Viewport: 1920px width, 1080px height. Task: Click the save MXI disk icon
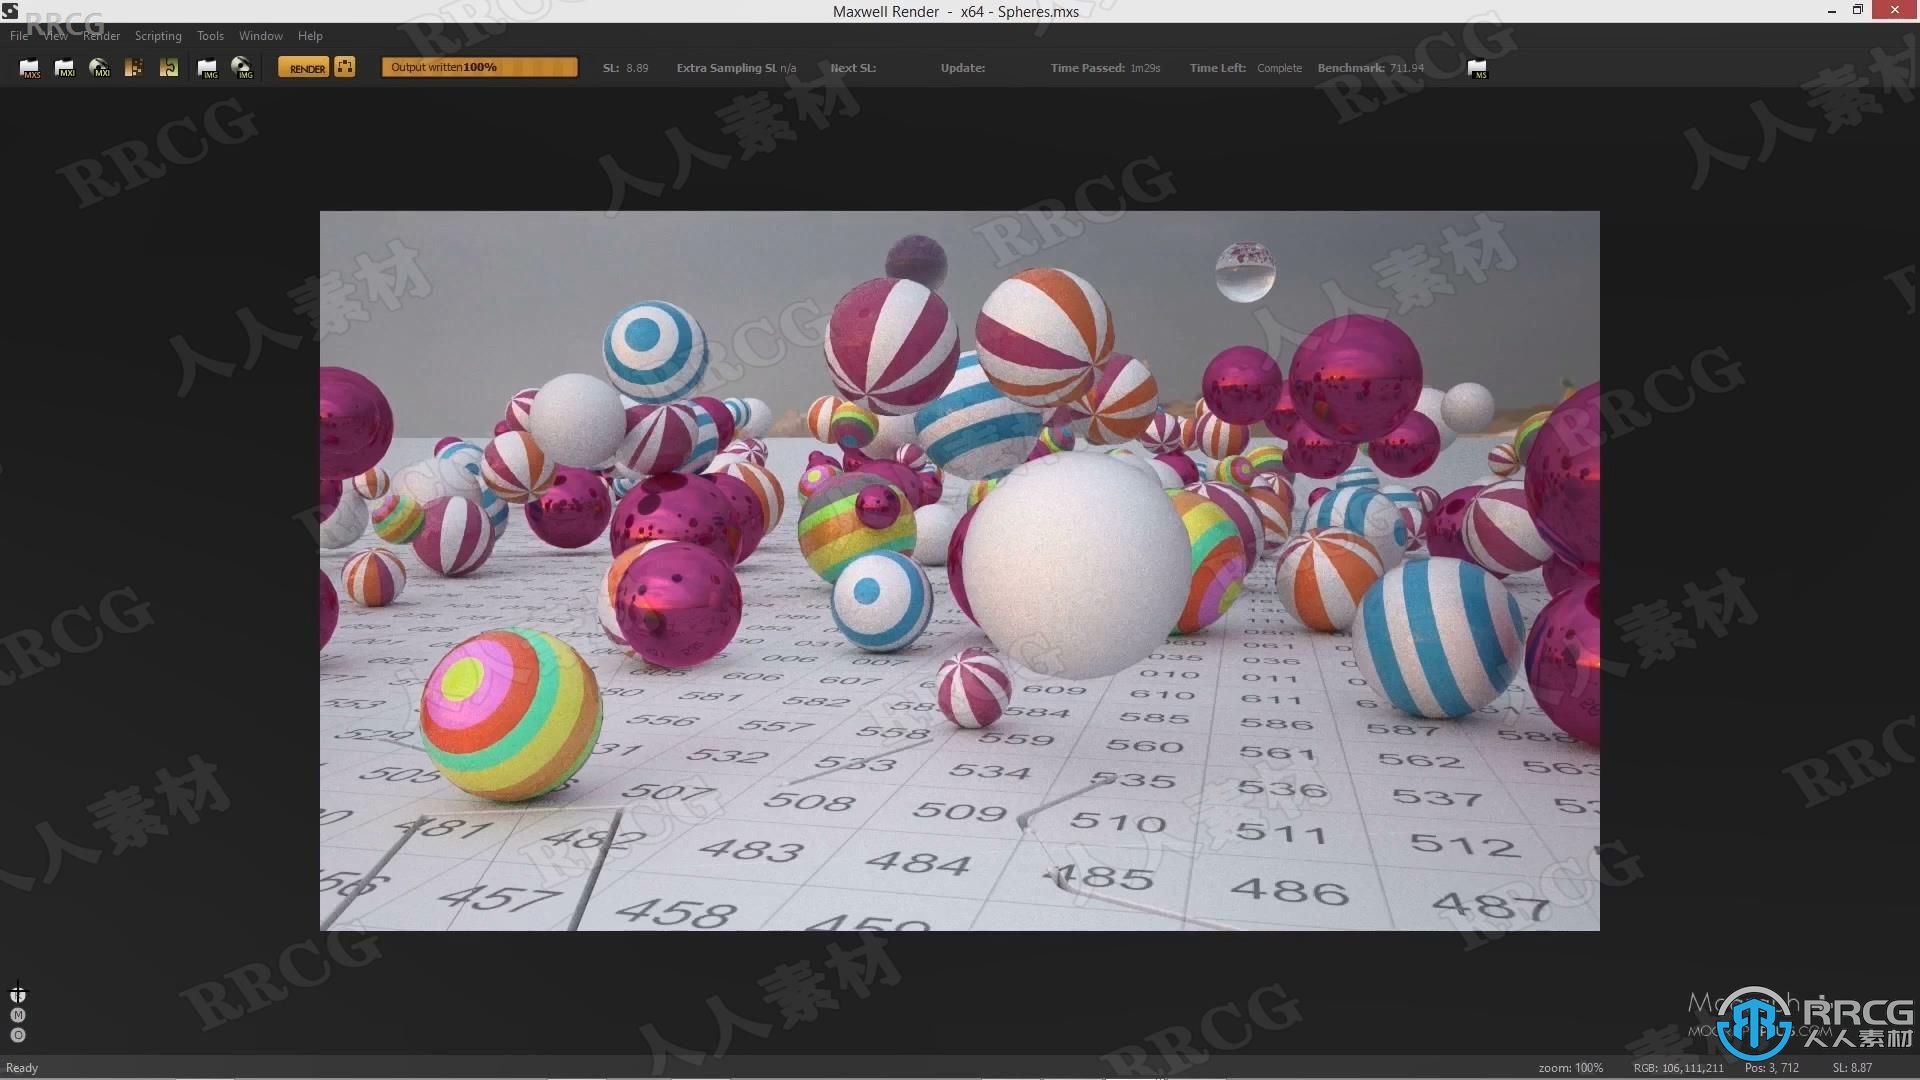[100, 68]
